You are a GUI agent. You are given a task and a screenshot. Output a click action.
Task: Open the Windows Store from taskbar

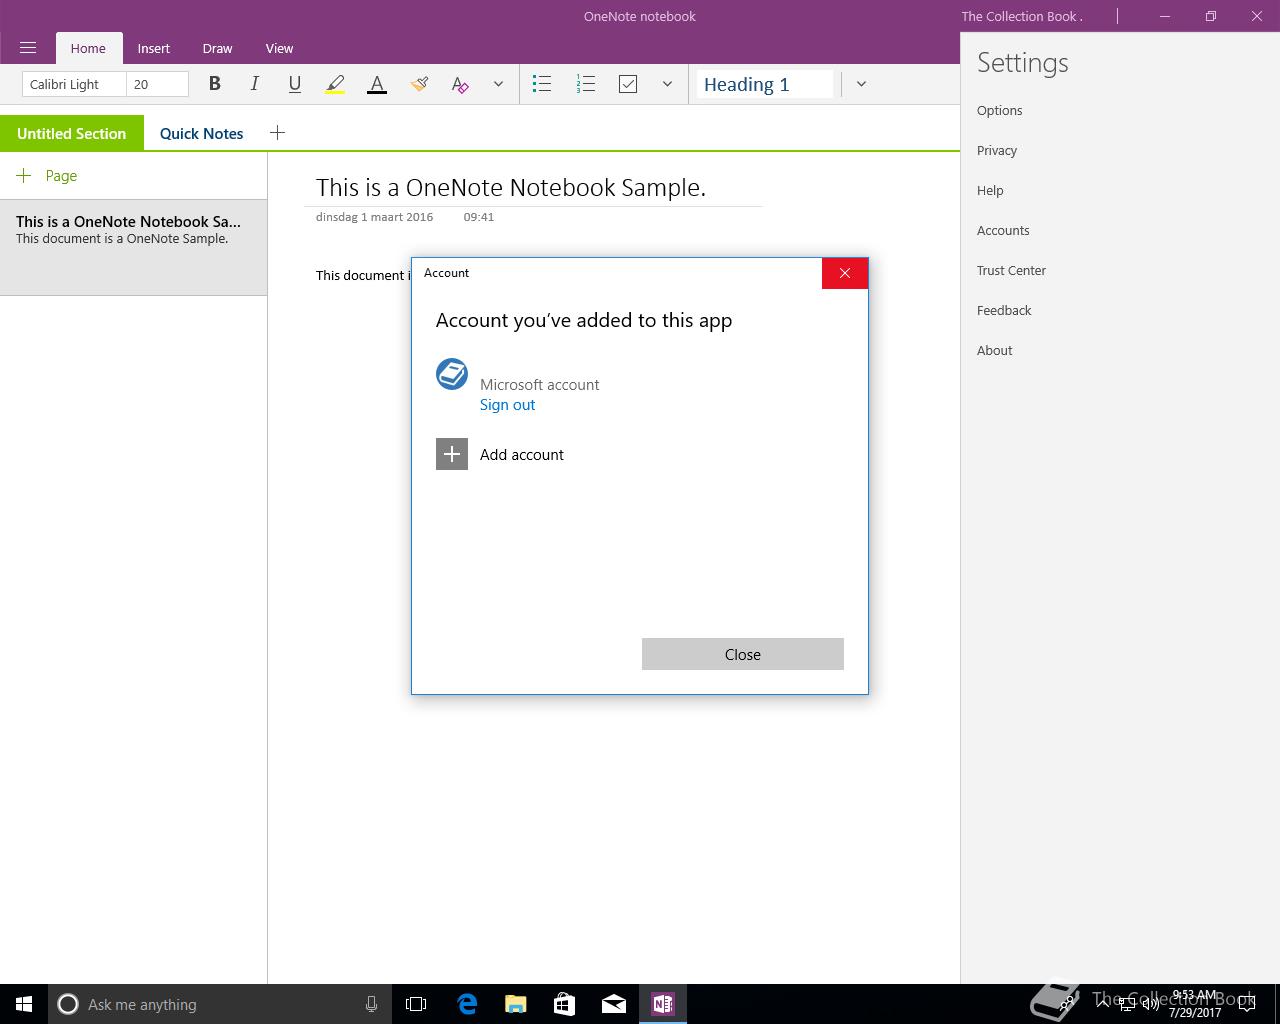coord(564,1004)
